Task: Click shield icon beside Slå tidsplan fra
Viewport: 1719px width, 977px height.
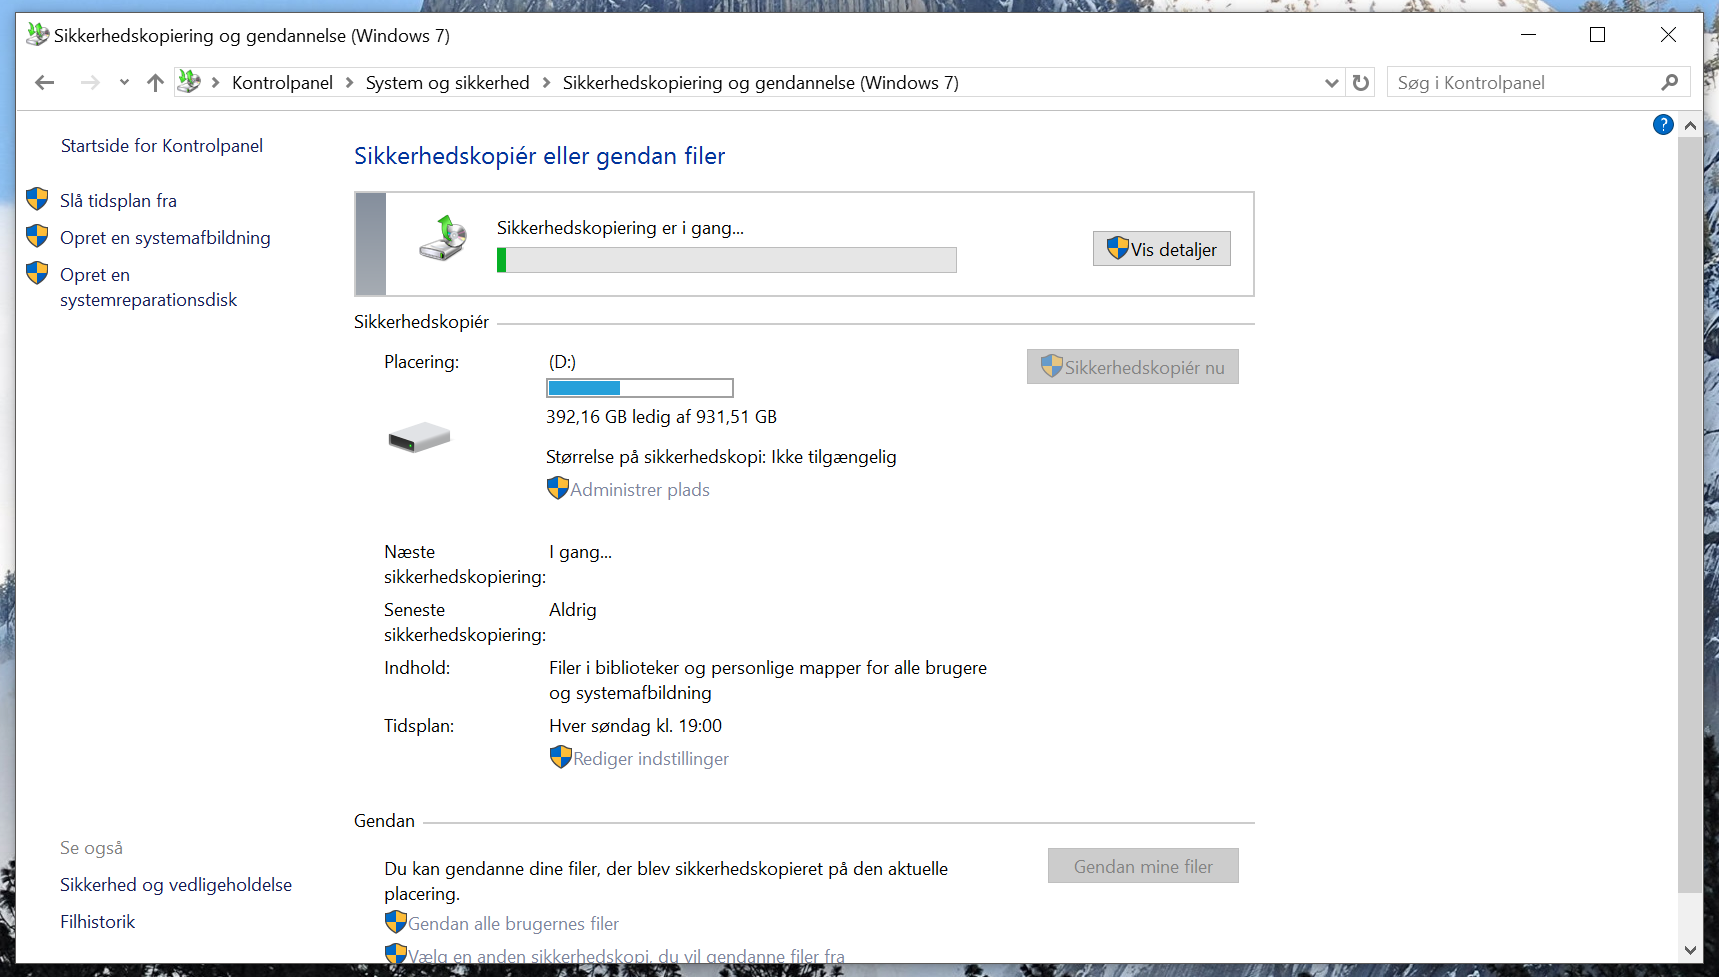Action: tap(37, 199)
